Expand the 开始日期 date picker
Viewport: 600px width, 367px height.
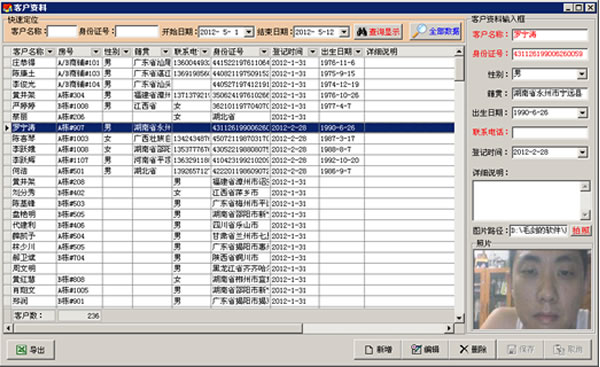[249, 32]
